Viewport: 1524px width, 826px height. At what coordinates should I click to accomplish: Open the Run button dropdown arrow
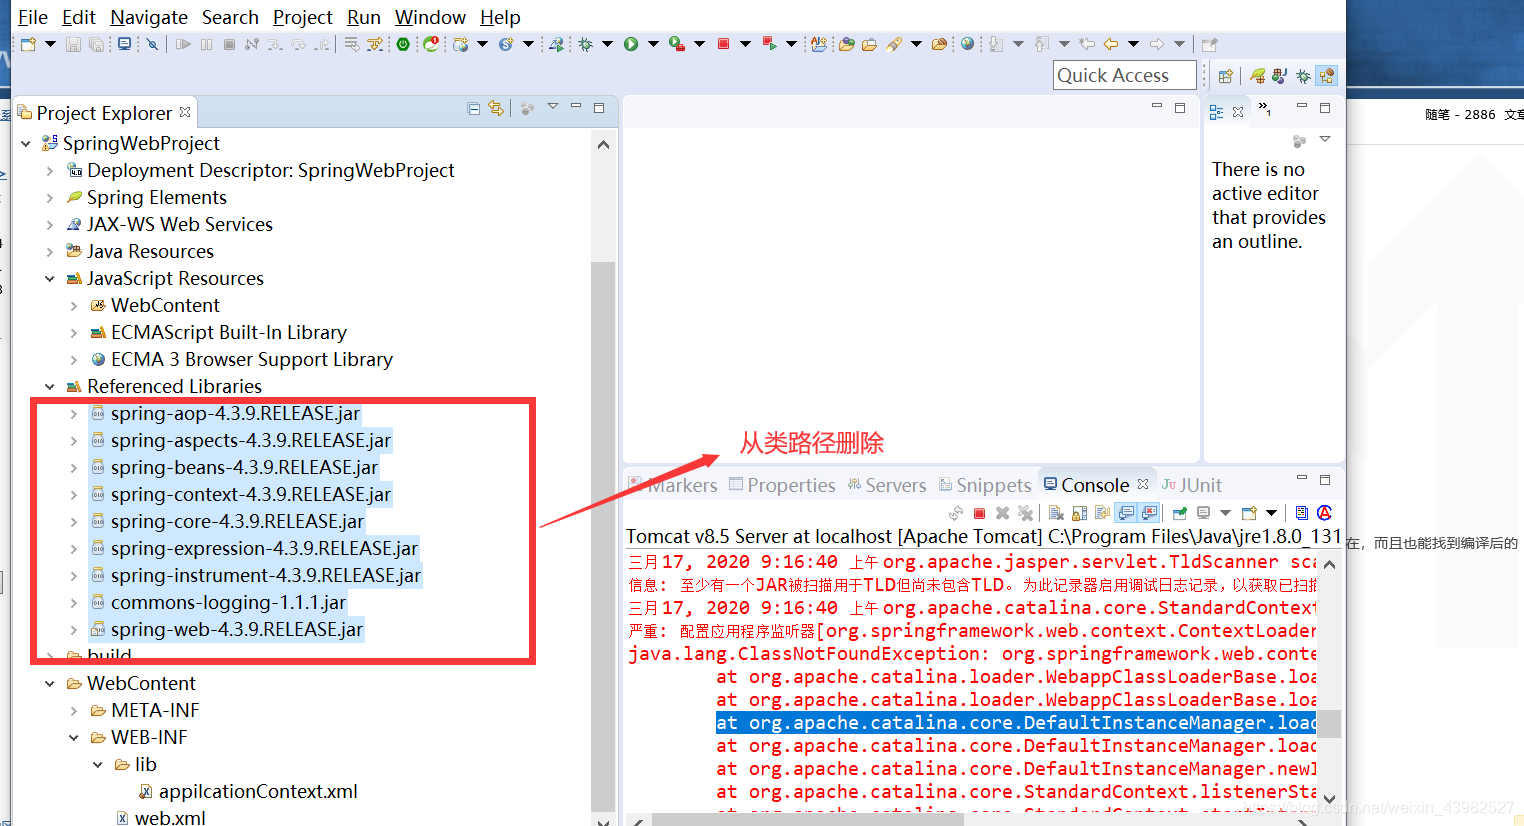pyautogui.click(x=653, y=44)
